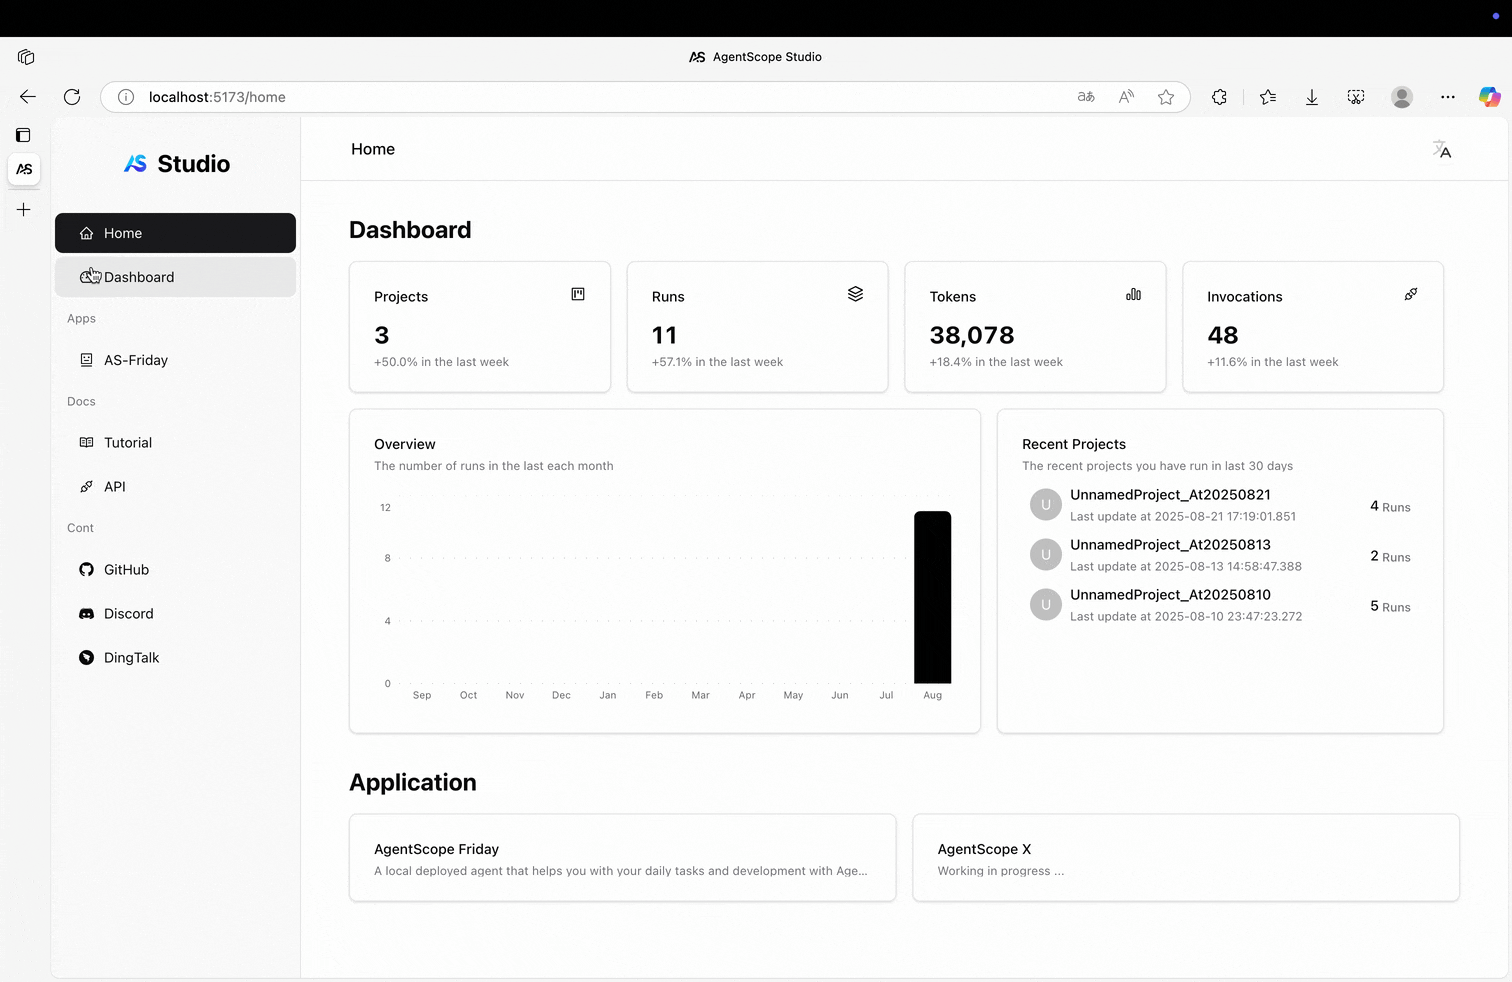
Task: Click the API plug icon in sidebar
Action: [x=86, y=486]
